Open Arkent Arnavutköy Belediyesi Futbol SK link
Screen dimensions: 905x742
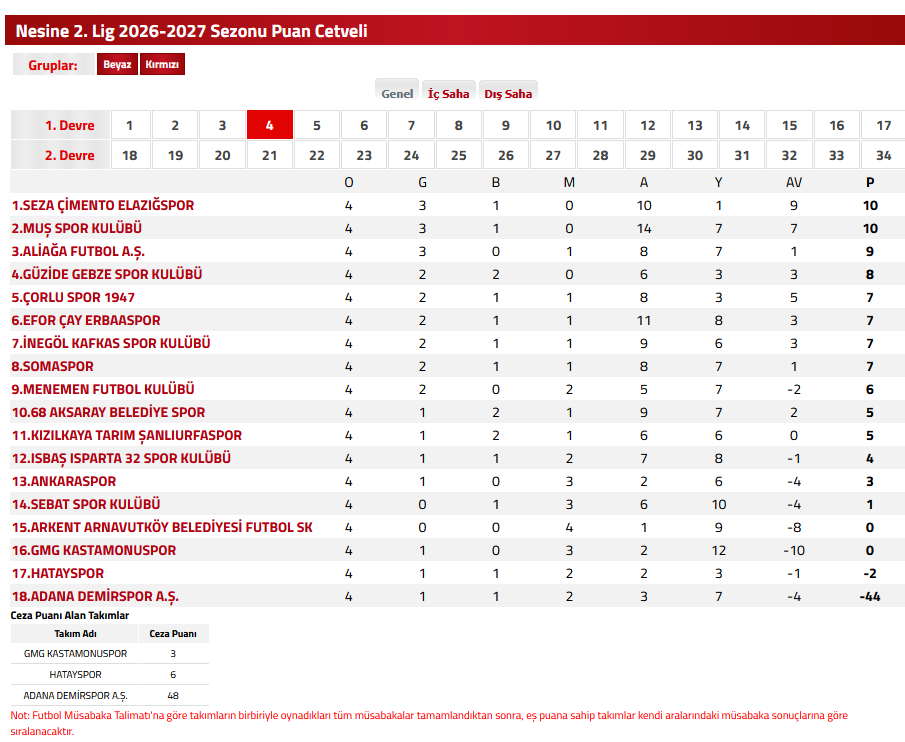coord(162,527)
